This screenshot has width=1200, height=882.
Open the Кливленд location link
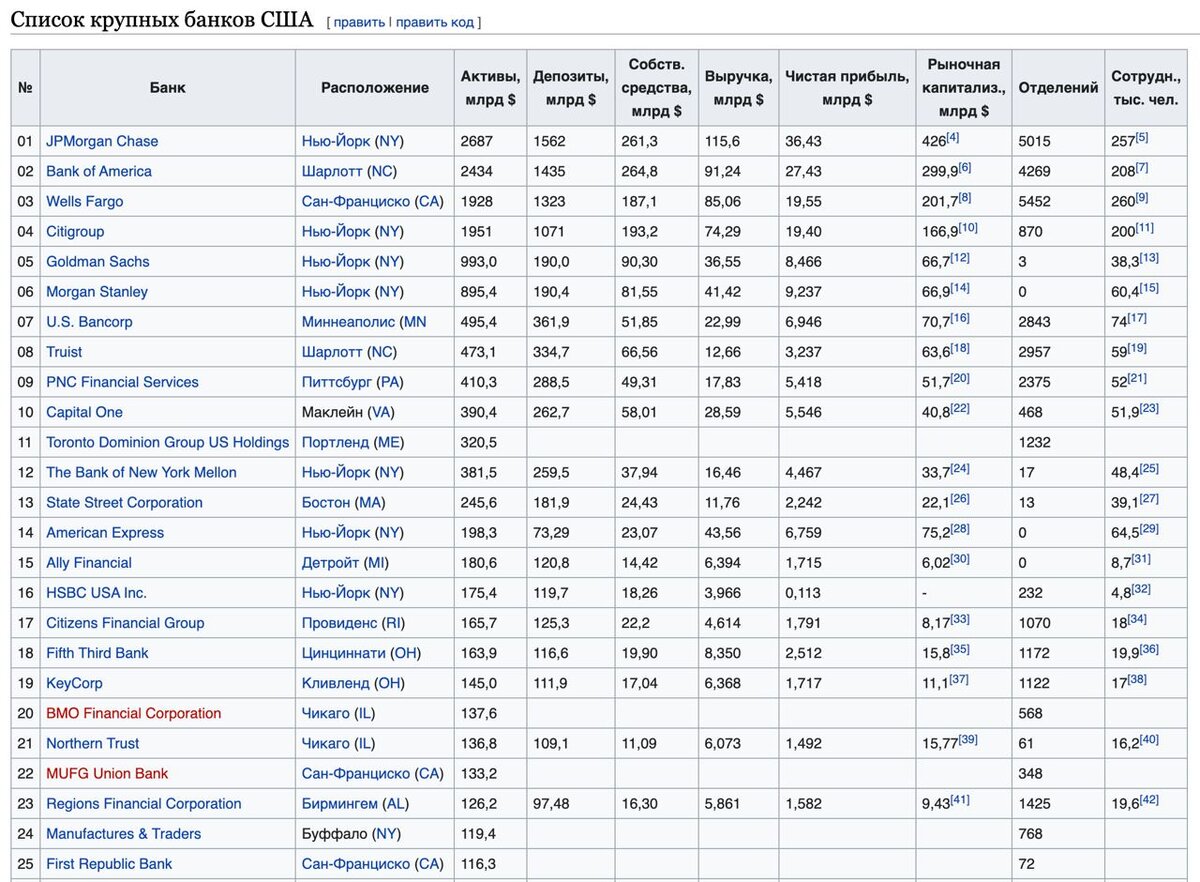pyautogui.click(x=336, y=683)
